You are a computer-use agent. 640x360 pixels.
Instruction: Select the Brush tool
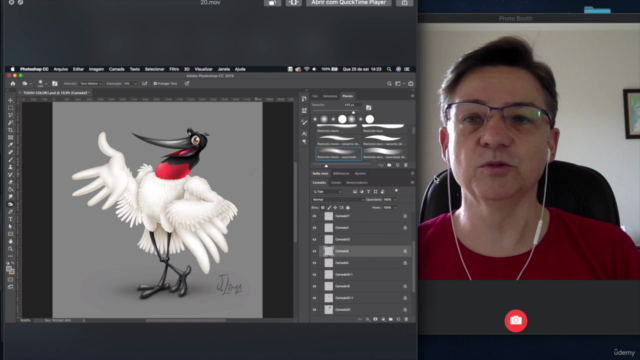(x=11, y=160)
